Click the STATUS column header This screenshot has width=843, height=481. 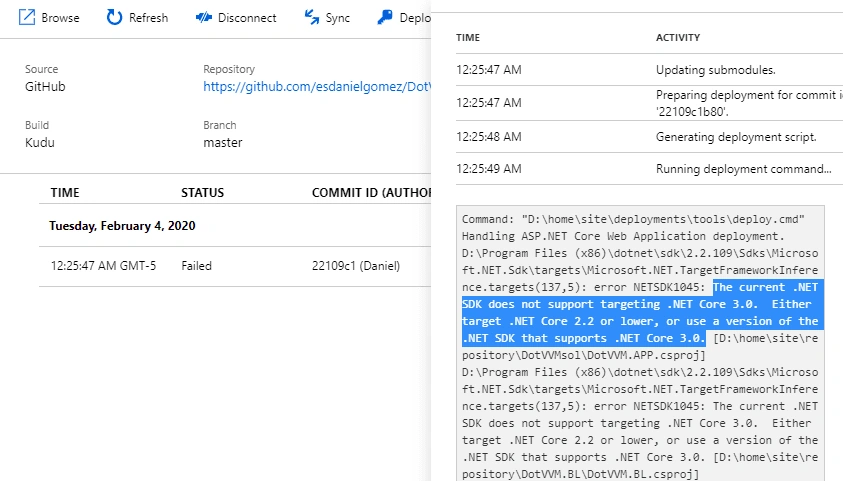pyautogui.click(x=202, y=192)
